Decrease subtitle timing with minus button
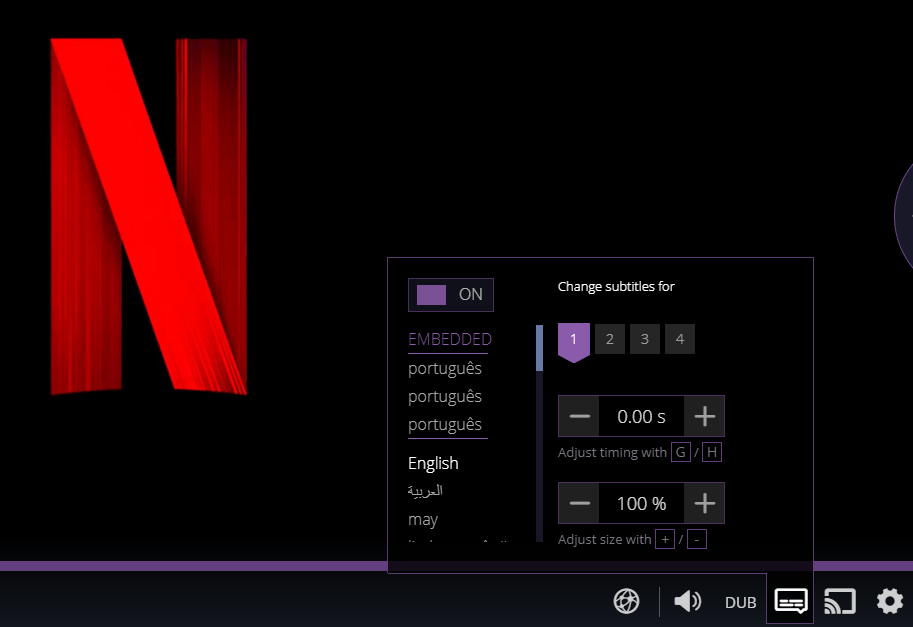Viewport: 913px width, 627px height. (x=579, y=416)
